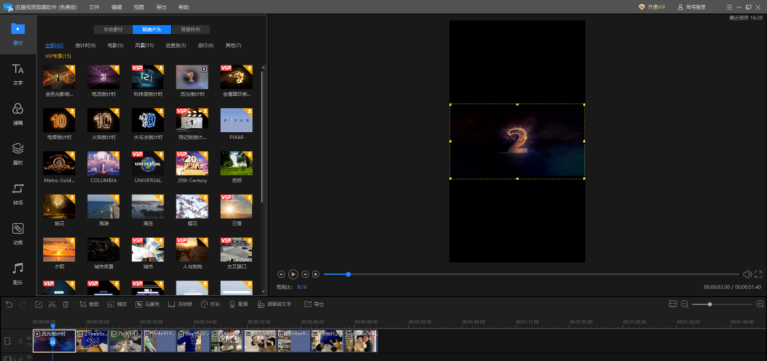Select the UNIVERSAL intro thumbnail
Viewport: 767px width, 361px height.
point(148,163)
